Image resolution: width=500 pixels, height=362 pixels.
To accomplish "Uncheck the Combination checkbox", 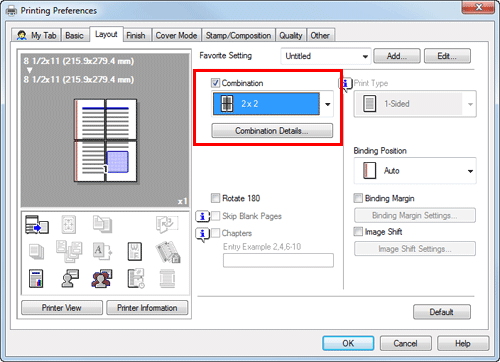I will tap(215, 83).
